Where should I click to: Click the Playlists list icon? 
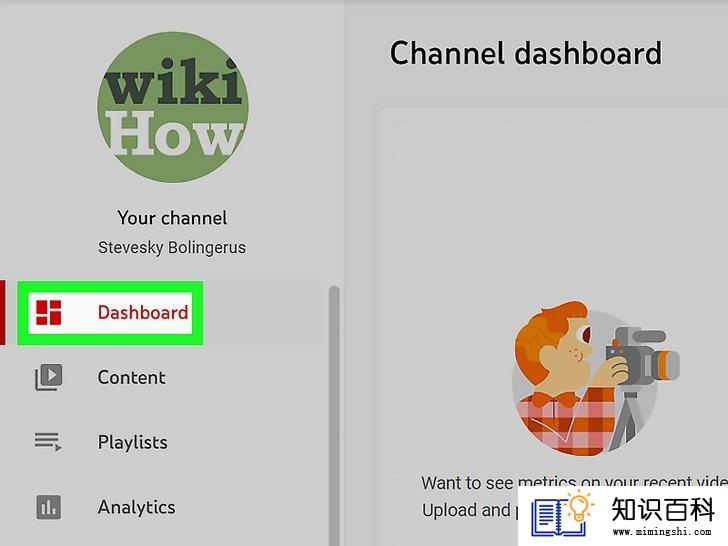click(48, 442)
